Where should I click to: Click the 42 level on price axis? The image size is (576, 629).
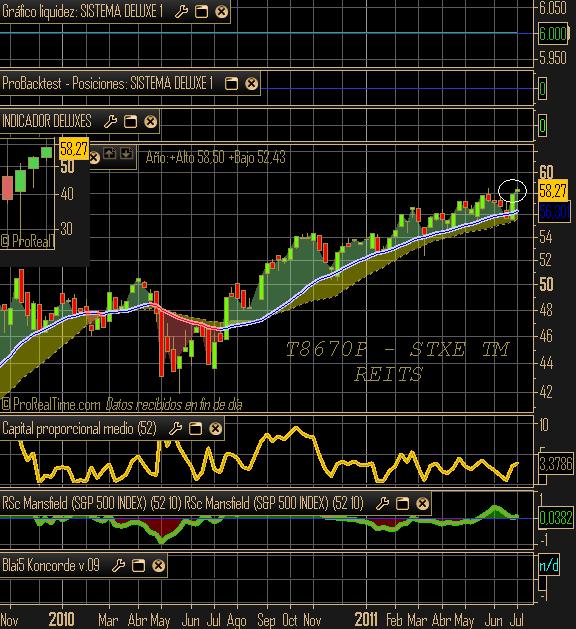point(546,392)
